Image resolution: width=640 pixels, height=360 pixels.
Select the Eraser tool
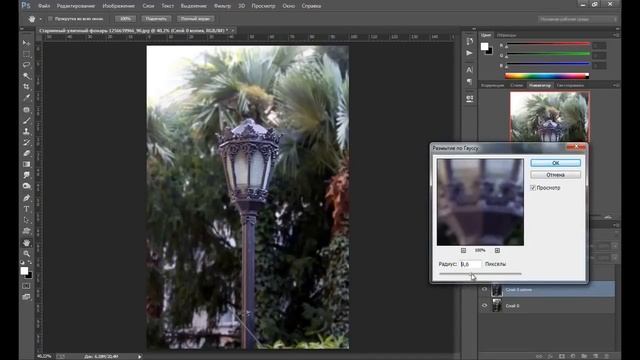coord(27,153)
